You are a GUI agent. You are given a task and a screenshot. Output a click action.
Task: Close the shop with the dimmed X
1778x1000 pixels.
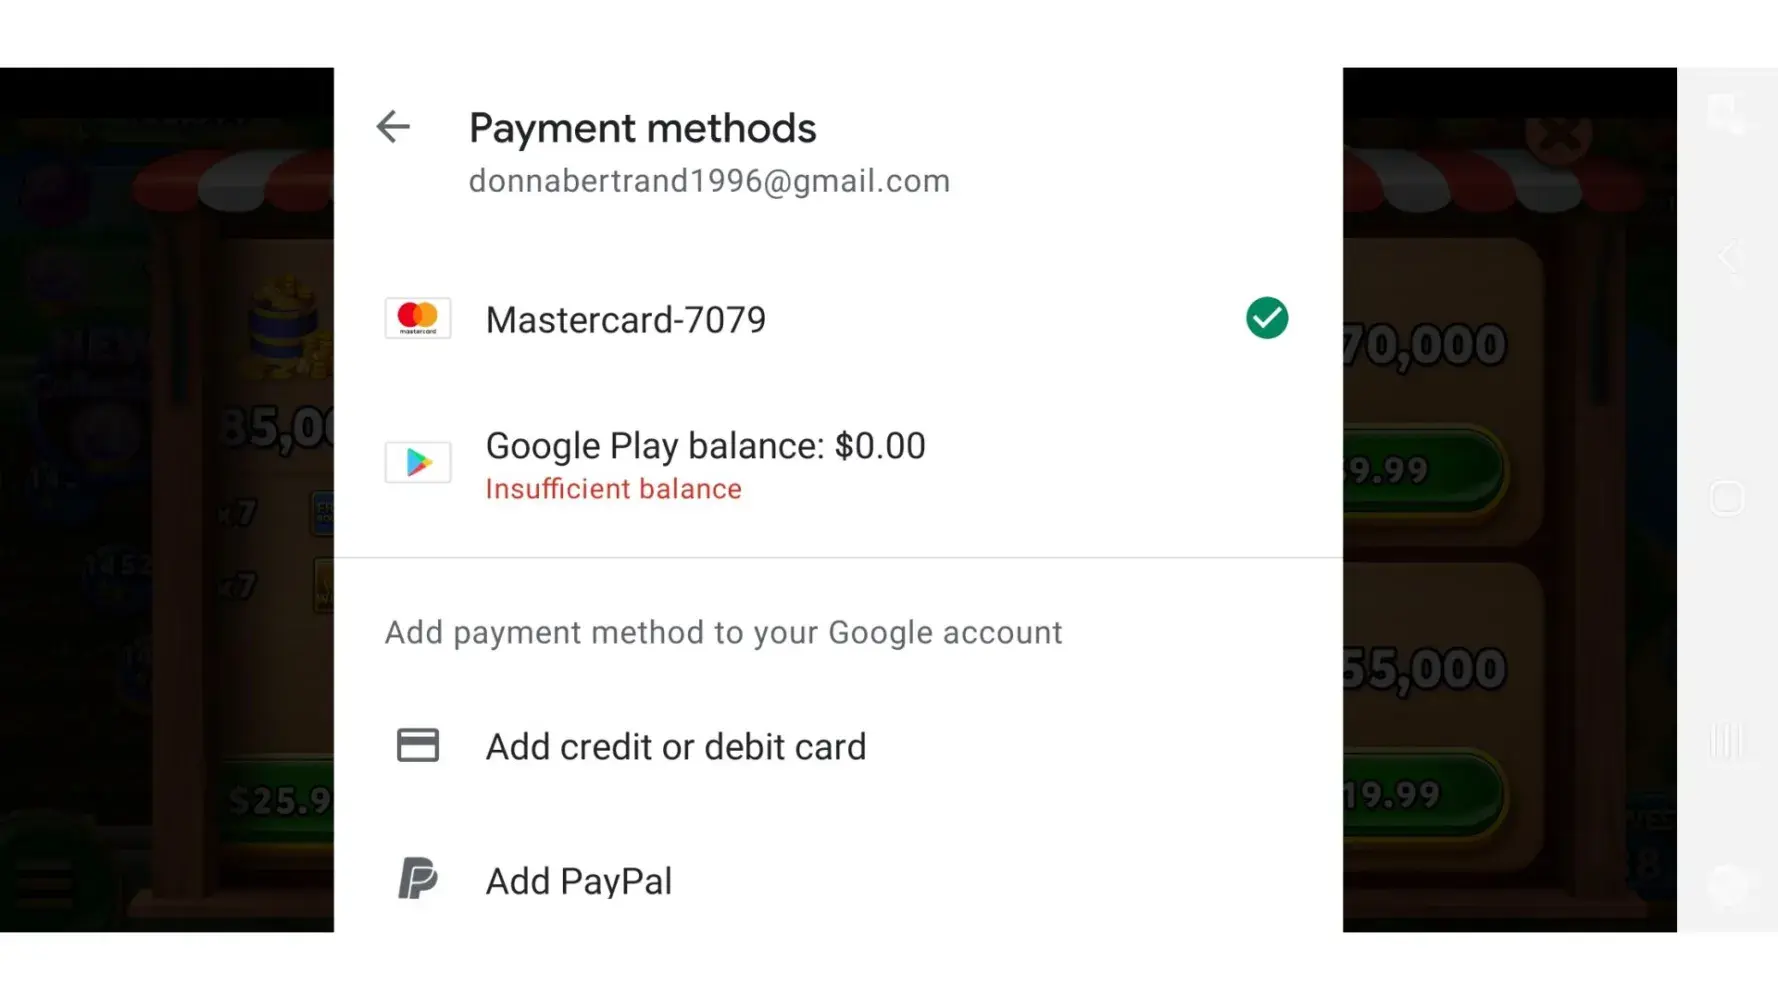tap(1558, 135)
